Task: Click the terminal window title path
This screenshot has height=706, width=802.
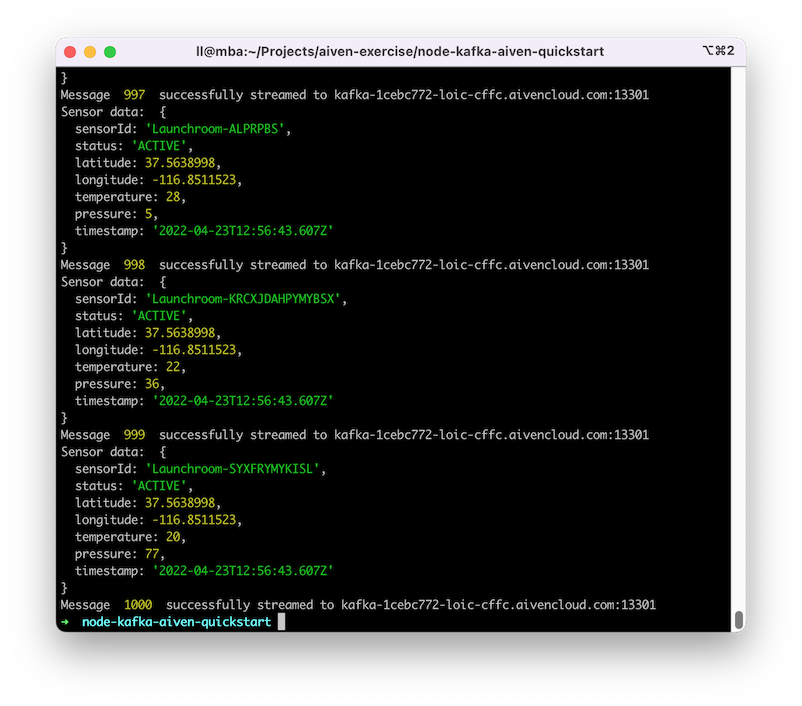Action: pyautogui.click(x=400, y=52)
